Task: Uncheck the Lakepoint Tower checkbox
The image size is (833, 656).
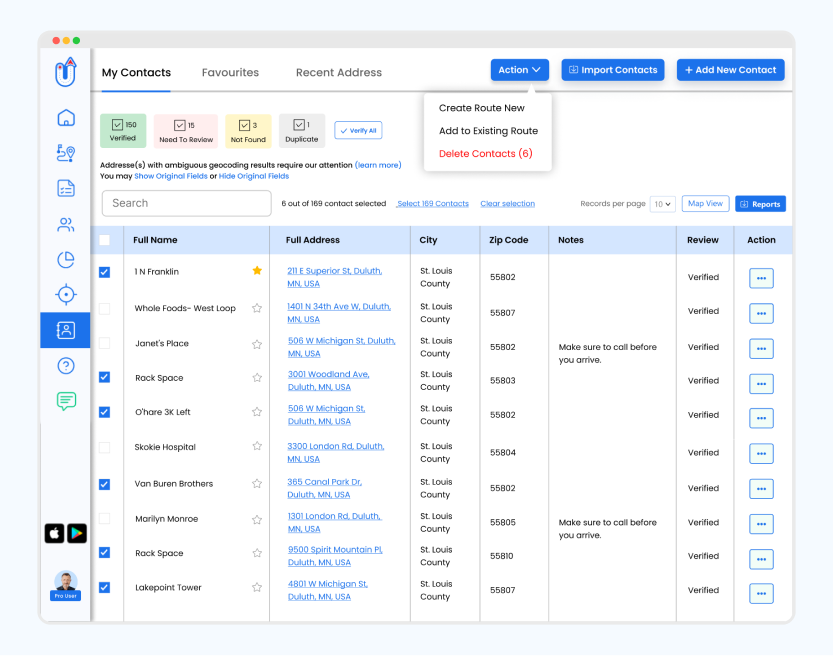Action: point(105,587)
